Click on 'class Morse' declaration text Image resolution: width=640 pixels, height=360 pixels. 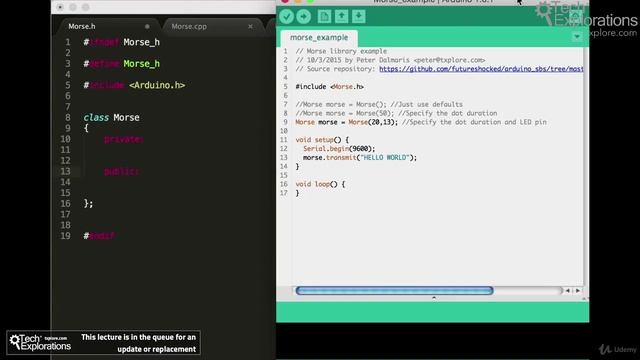tap(111, 118)
